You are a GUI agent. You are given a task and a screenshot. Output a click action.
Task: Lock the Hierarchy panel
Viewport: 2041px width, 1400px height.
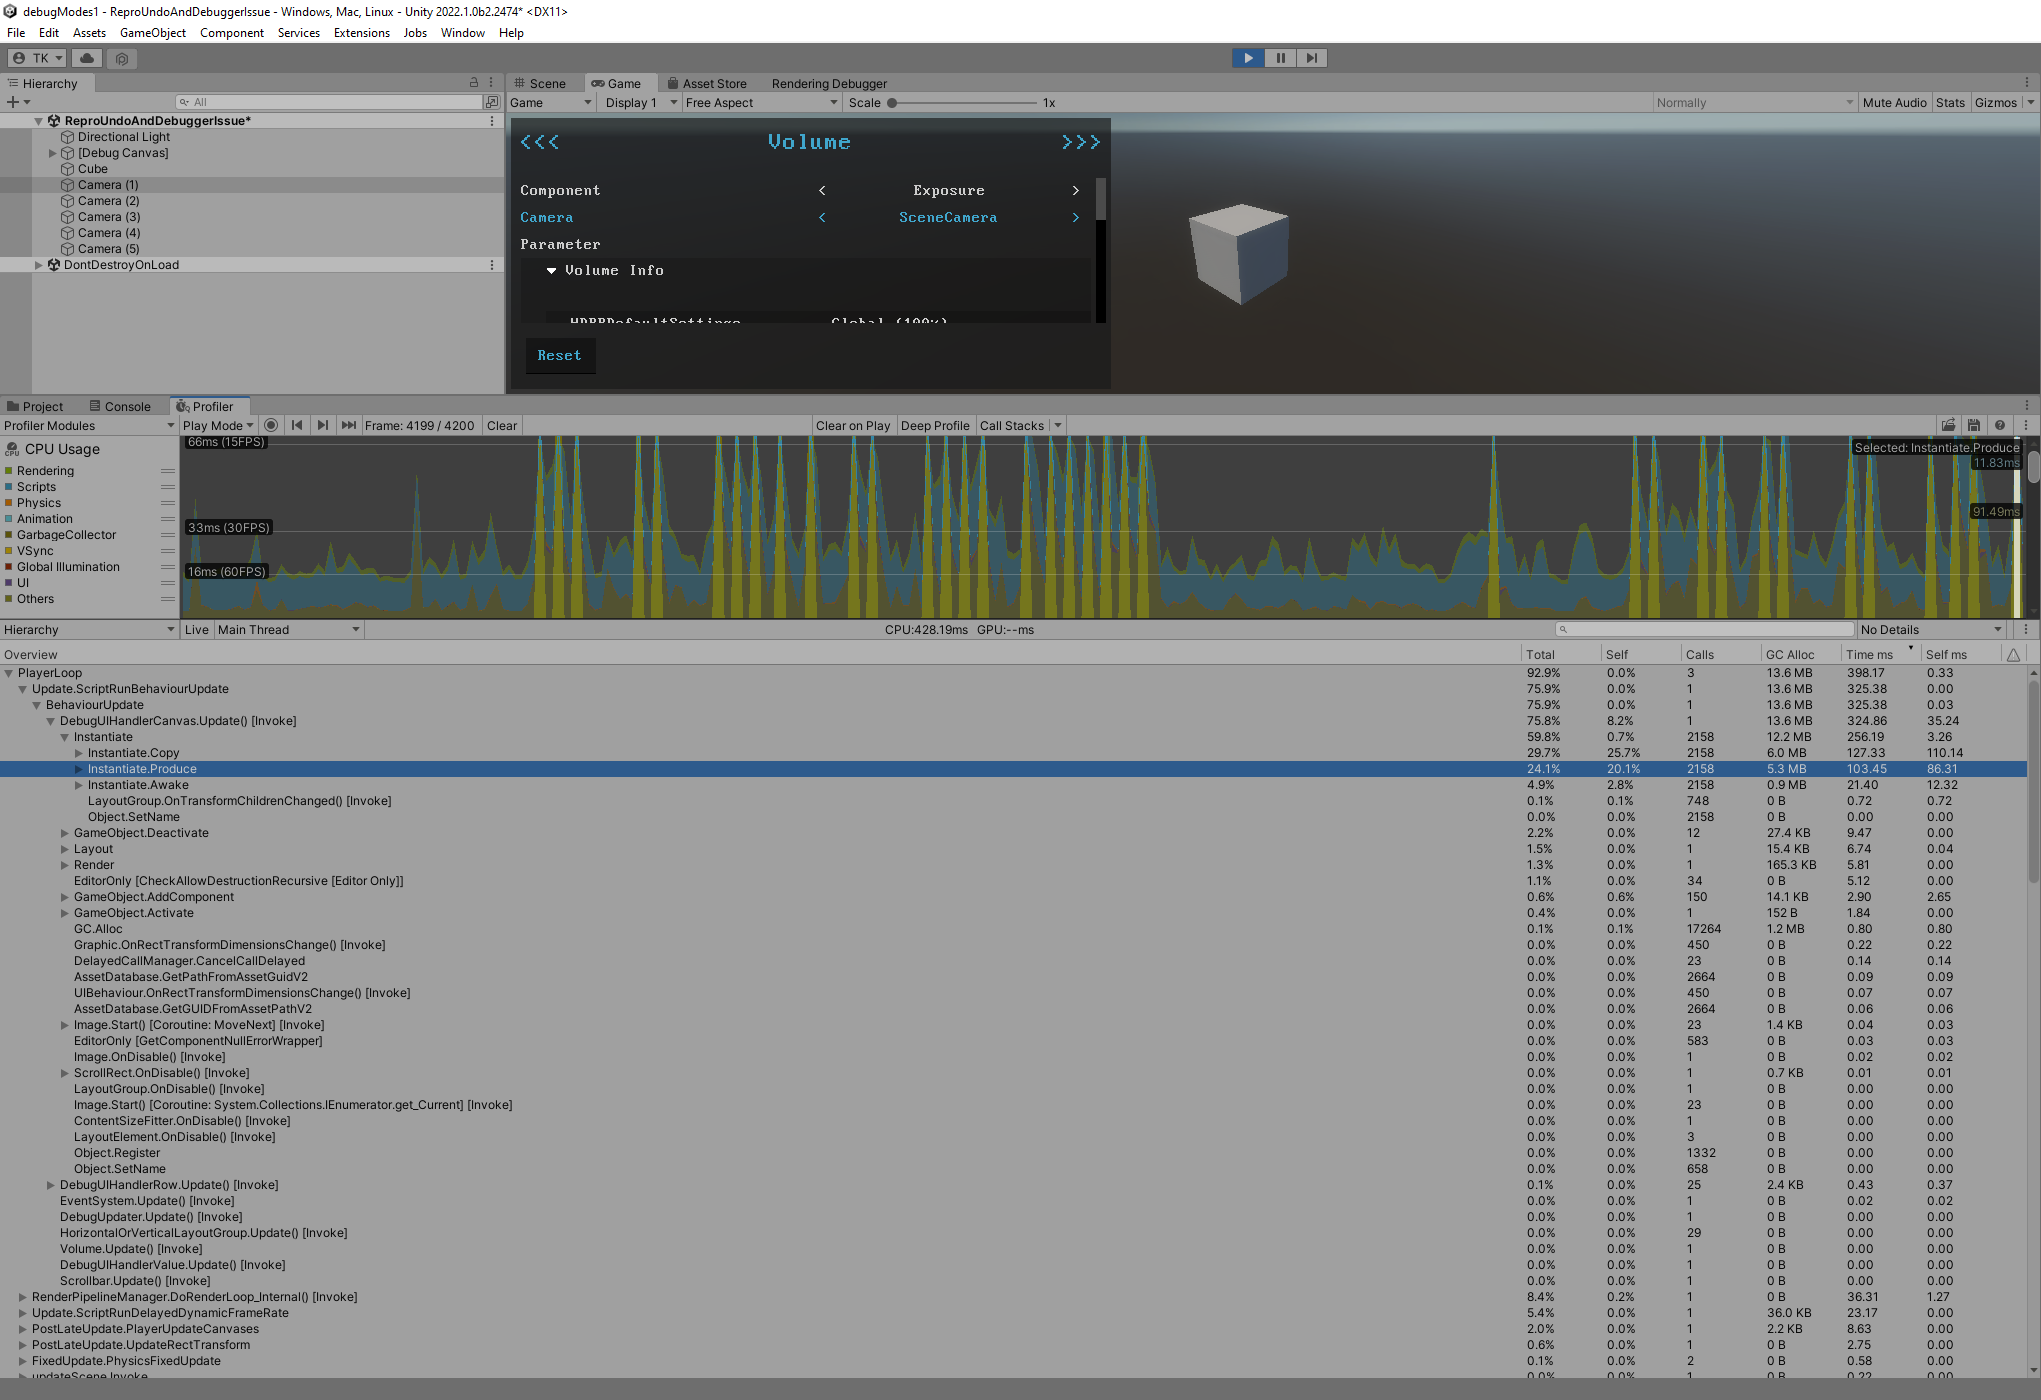474,83
